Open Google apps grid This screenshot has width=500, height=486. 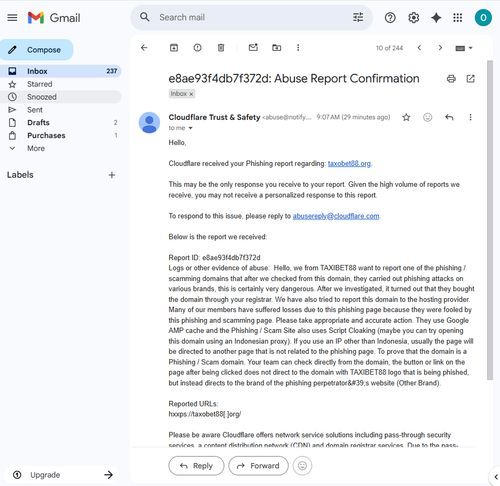click(x=458, y=18)
